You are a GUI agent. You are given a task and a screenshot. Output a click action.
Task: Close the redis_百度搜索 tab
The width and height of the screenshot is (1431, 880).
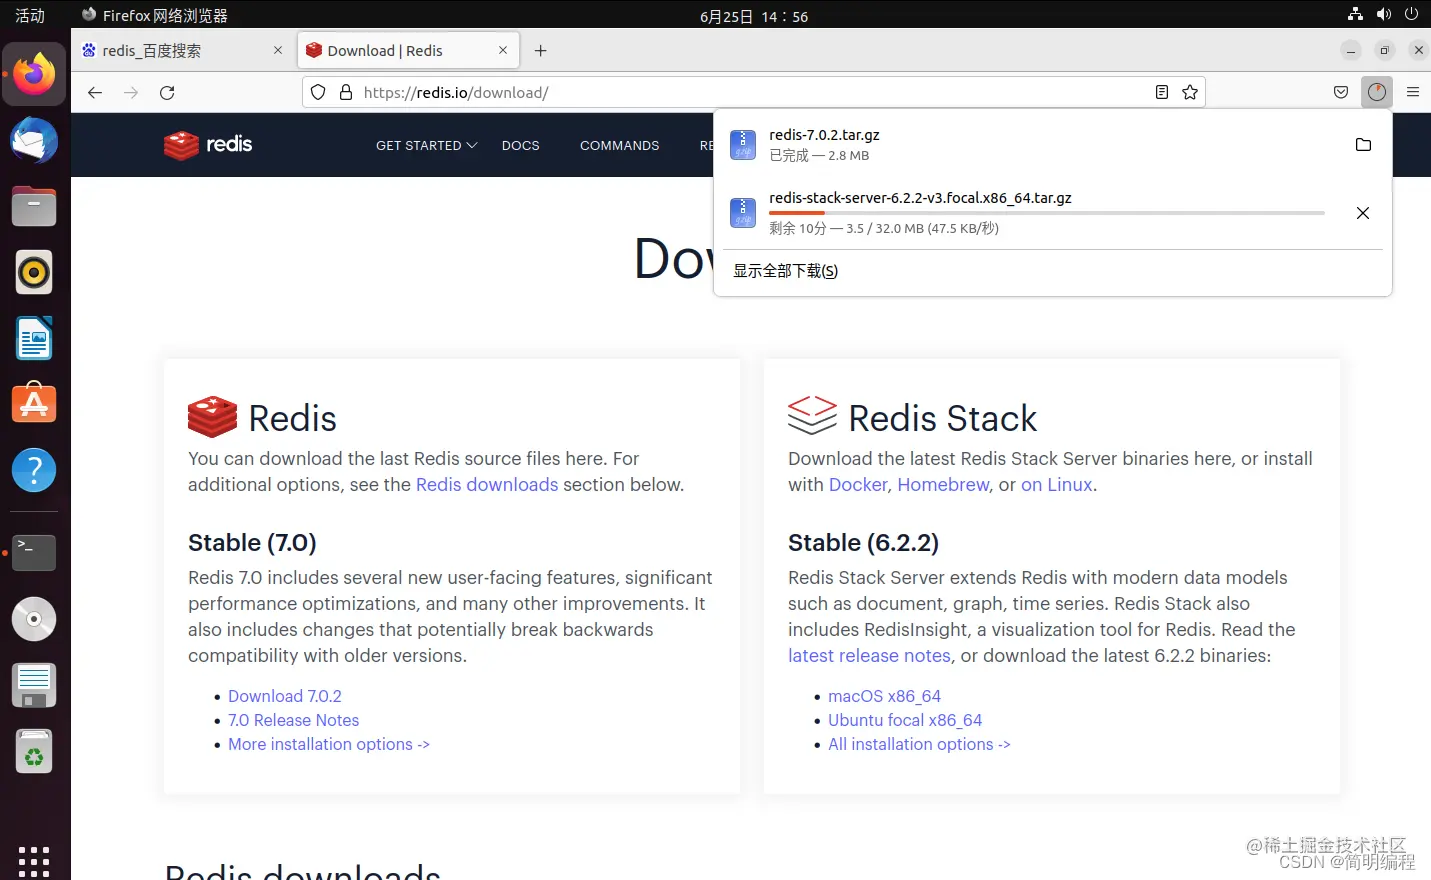[x=278, y=50]
